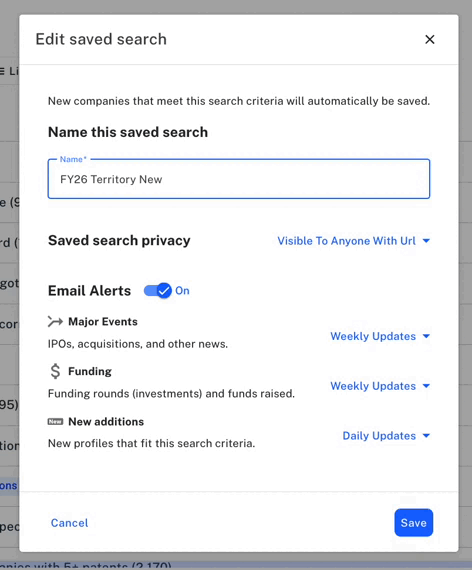Click the New additions heading label
This screenshot has height=570, width=472.
pos(106,422)
